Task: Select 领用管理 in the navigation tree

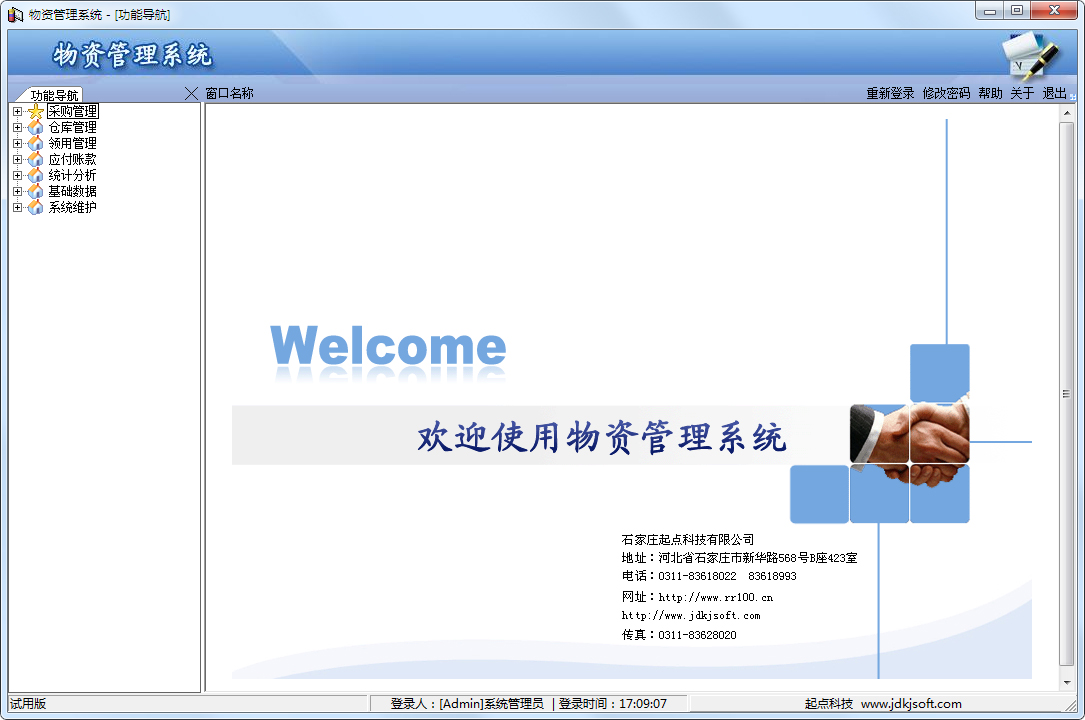Action: tap(73, 143)
